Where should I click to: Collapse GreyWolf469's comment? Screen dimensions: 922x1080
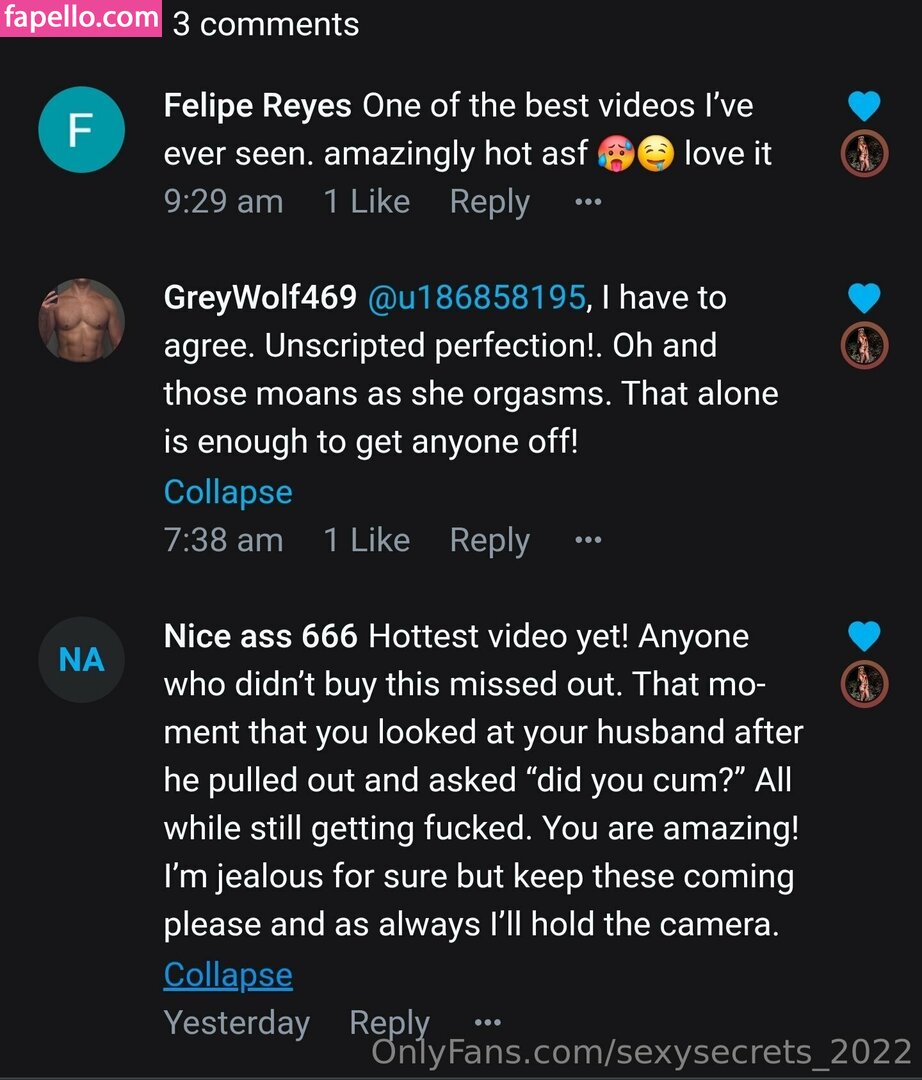click(x=228, y=492)
